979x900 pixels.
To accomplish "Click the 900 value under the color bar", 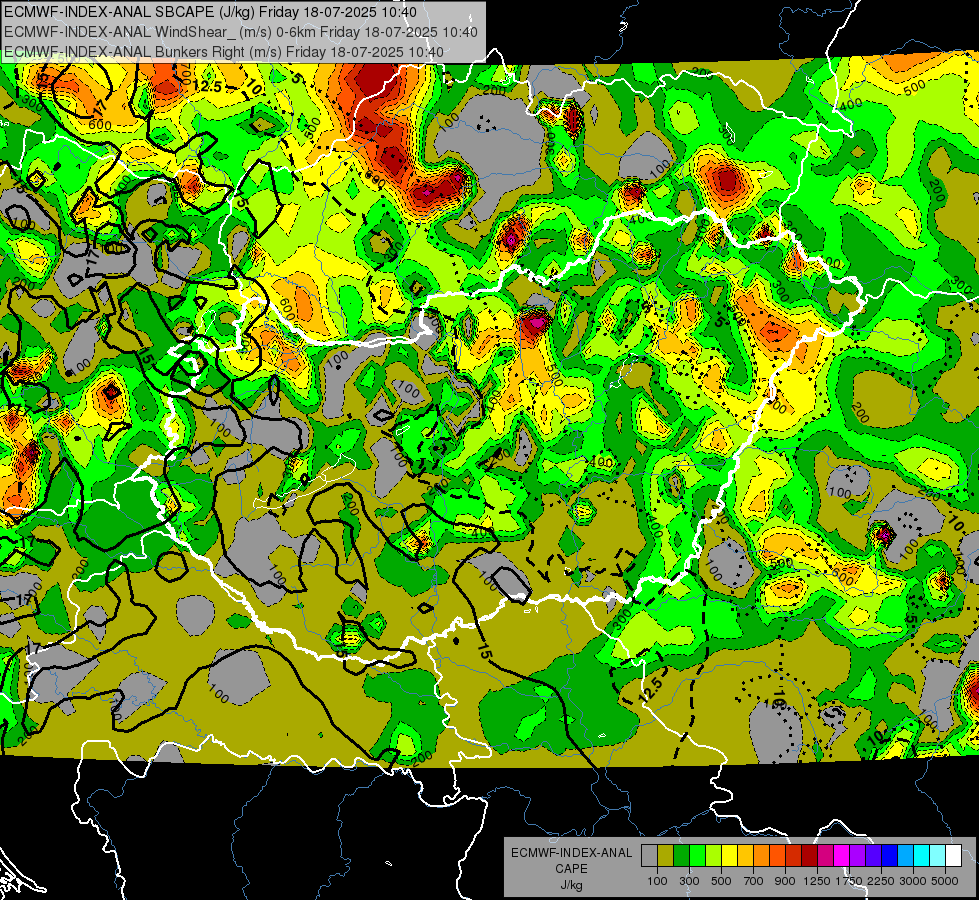I will [x=785, y=881].
